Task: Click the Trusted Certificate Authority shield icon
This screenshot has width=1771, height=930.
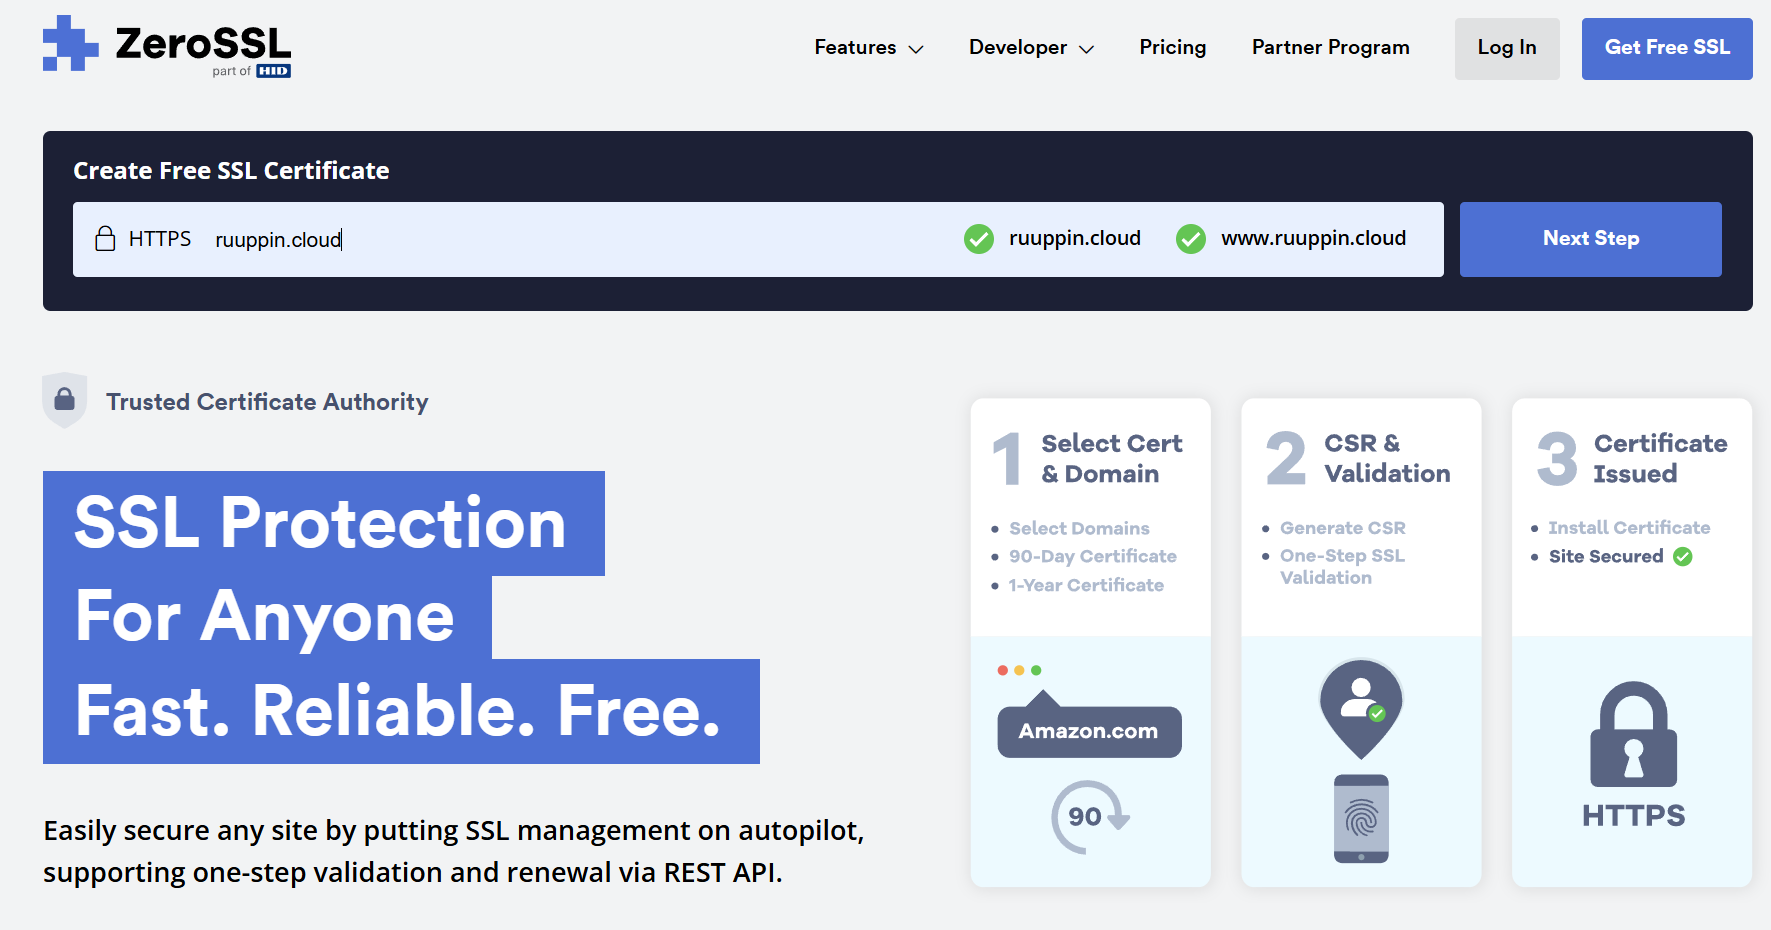Action: (64, 400)
